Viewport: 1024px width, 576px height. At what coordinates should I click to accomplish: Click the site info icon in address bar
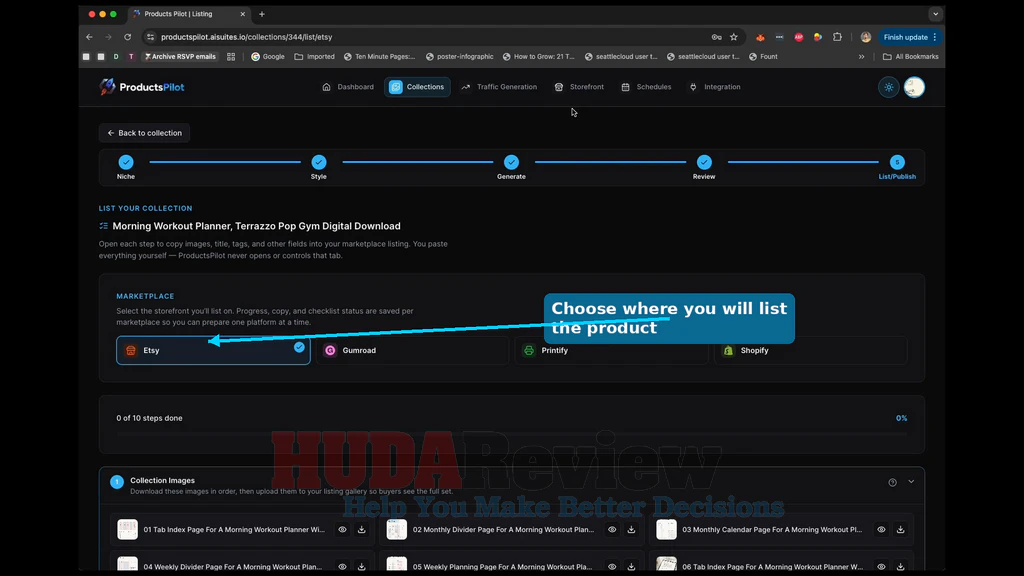tap(151, 37)
